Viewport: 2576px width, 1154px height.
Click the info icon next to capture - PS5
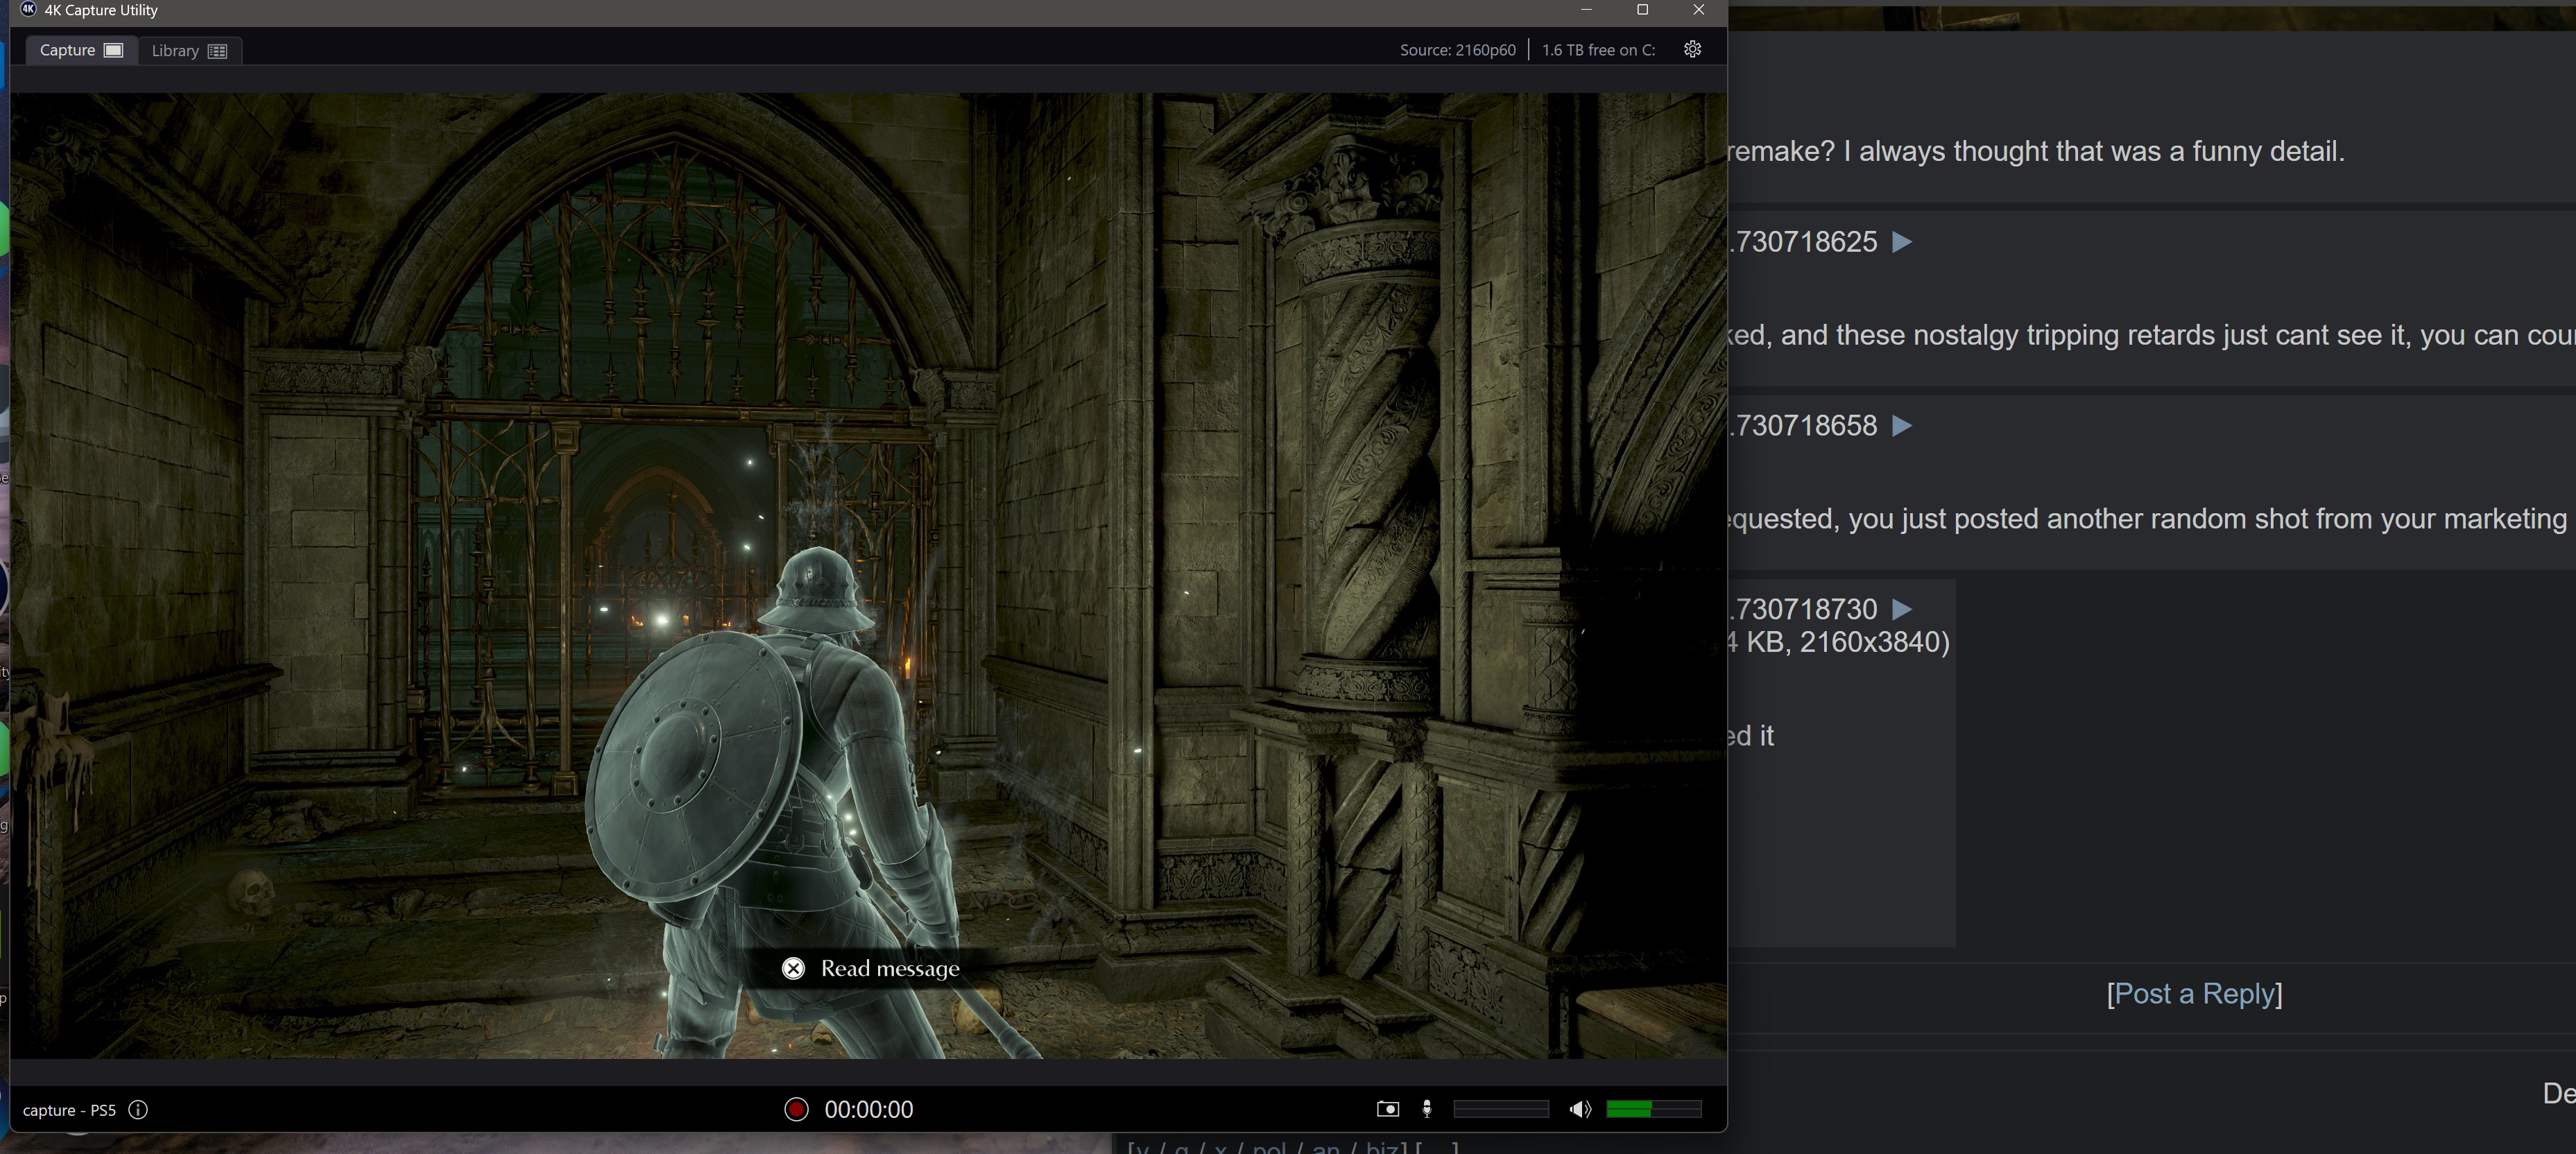tap(139, 1110)
